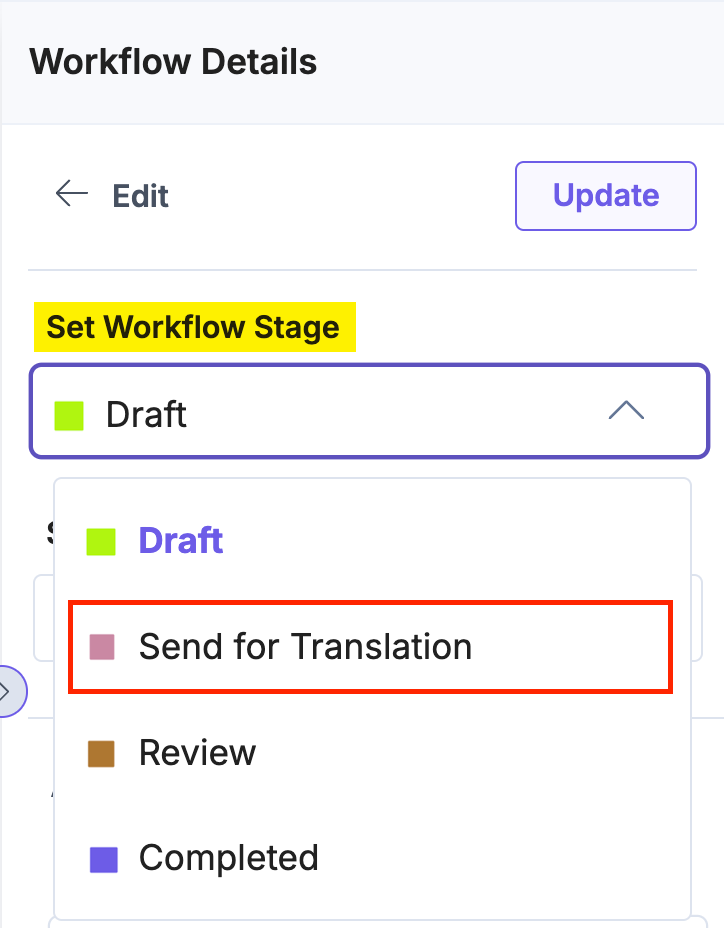
Task: Click the back arrow next to Edit
Action: click(x=71, y=195)
